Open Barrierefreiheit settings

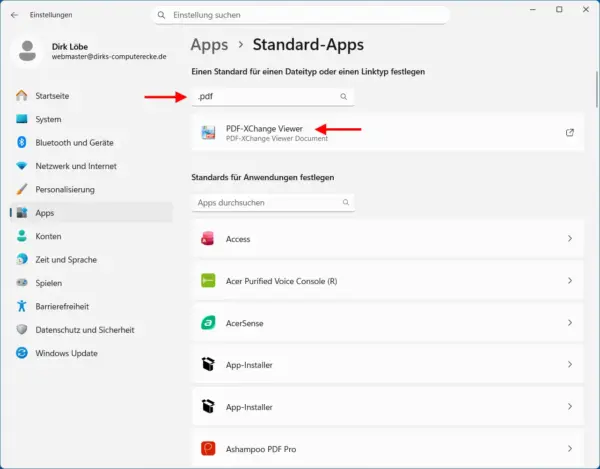coord(92,306)
